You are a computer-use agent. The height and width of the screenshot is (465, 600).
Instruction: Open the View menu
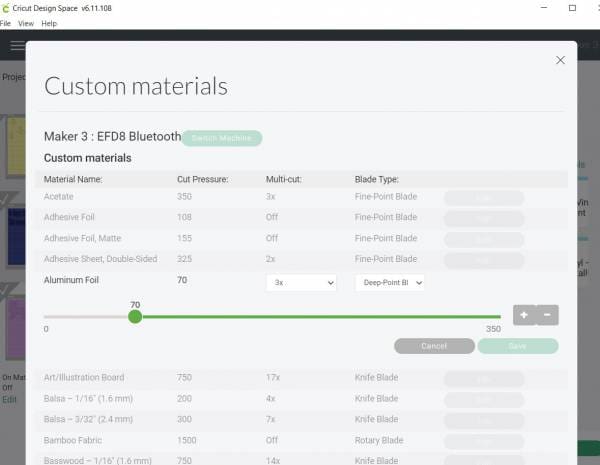pyautogui.click(x=26, y=24)
